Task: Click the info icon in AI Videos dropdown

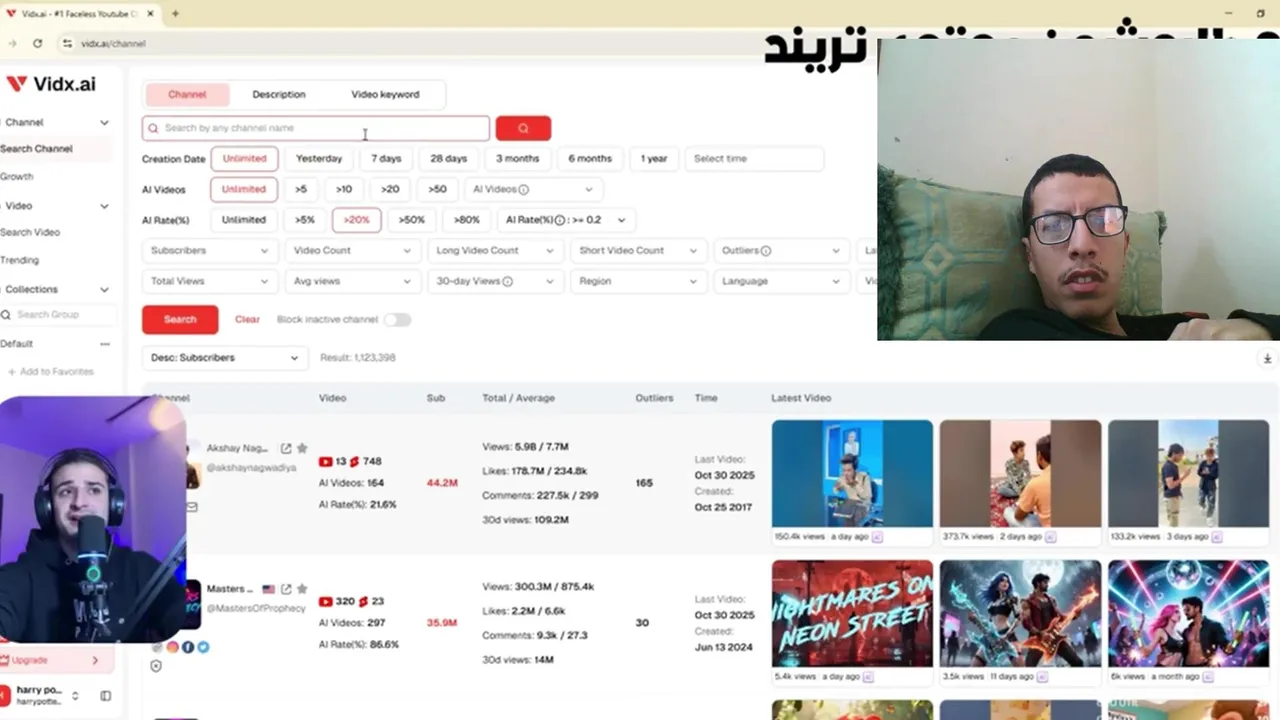Action: pos(524,189)
